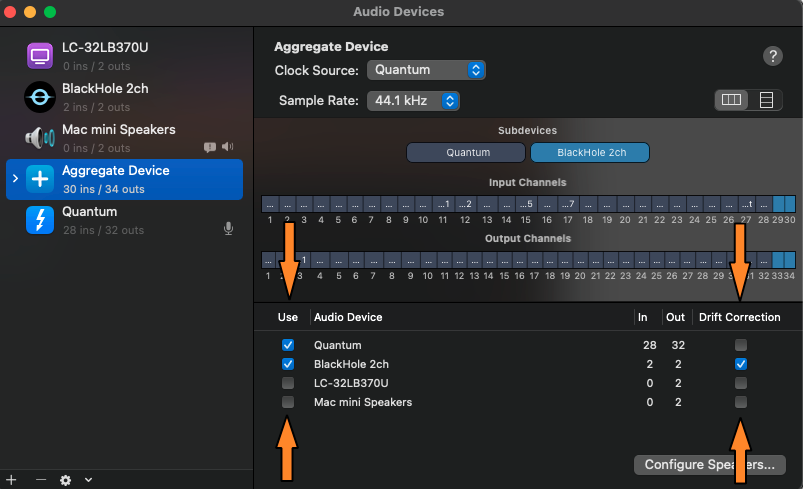The width and height of the screenshot is (803, 489).
Task: Click input channel 11 cell
Action: (443, 204)
